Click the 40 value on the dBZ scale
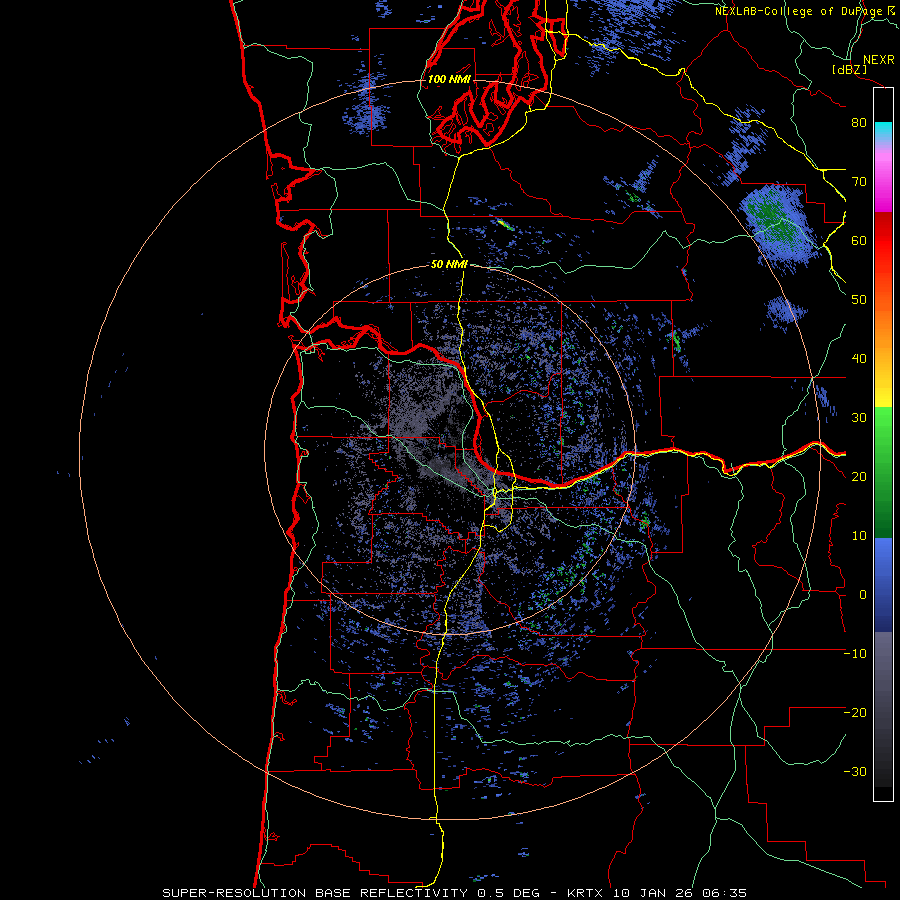 tap(859, 359)
